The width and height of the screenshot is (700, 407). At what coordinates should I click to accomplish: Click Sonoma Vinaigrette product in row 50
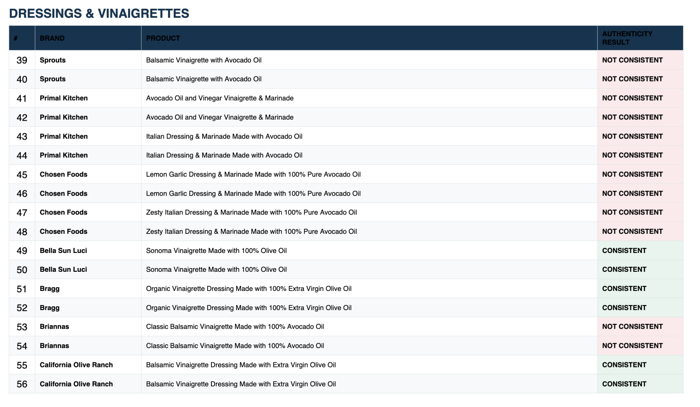pos(217,270)
